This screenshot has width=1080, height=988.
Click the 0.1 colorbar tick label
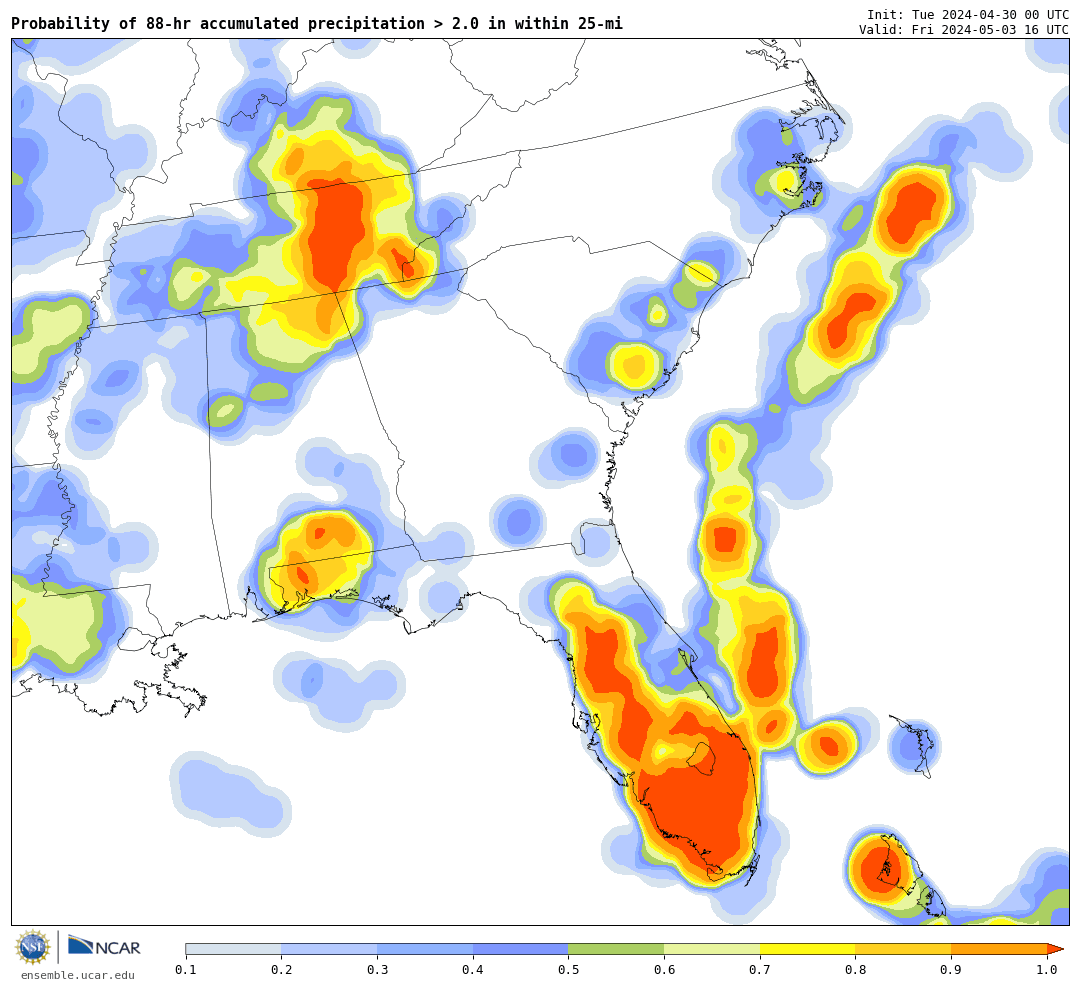point(185,969)
